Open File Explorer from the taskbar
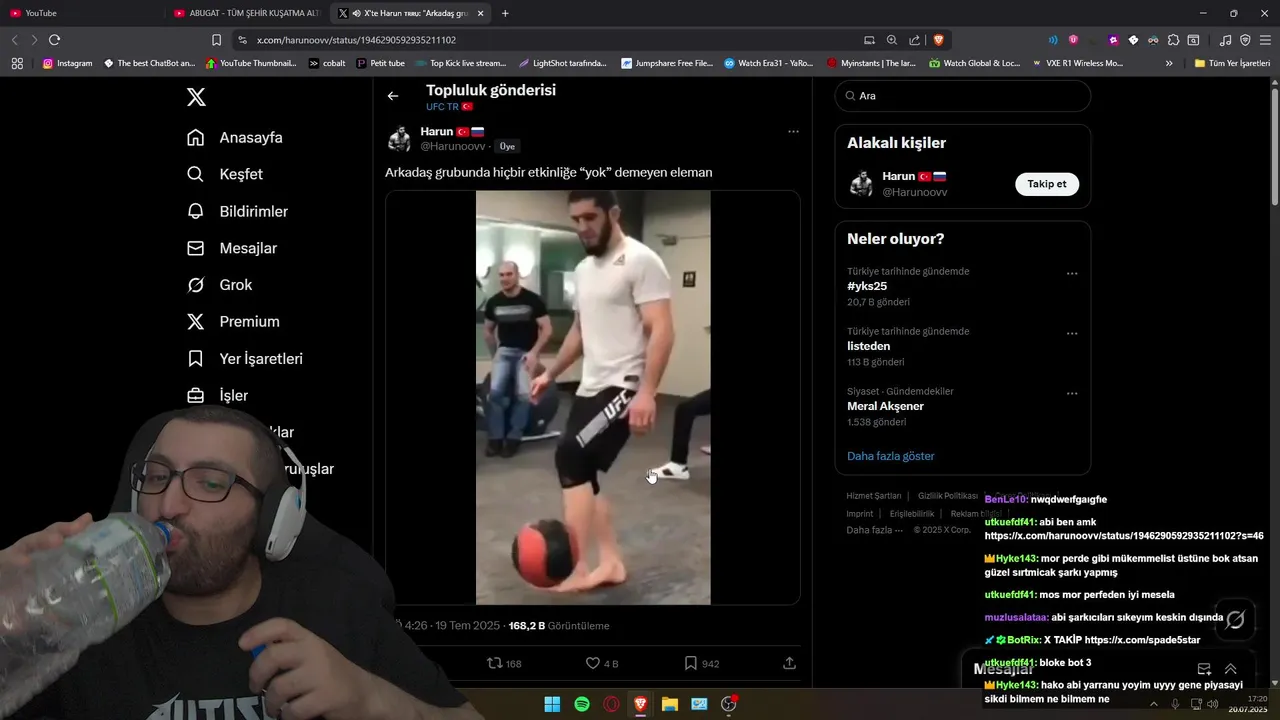1280x720 pixels. (x=670, y=704)
